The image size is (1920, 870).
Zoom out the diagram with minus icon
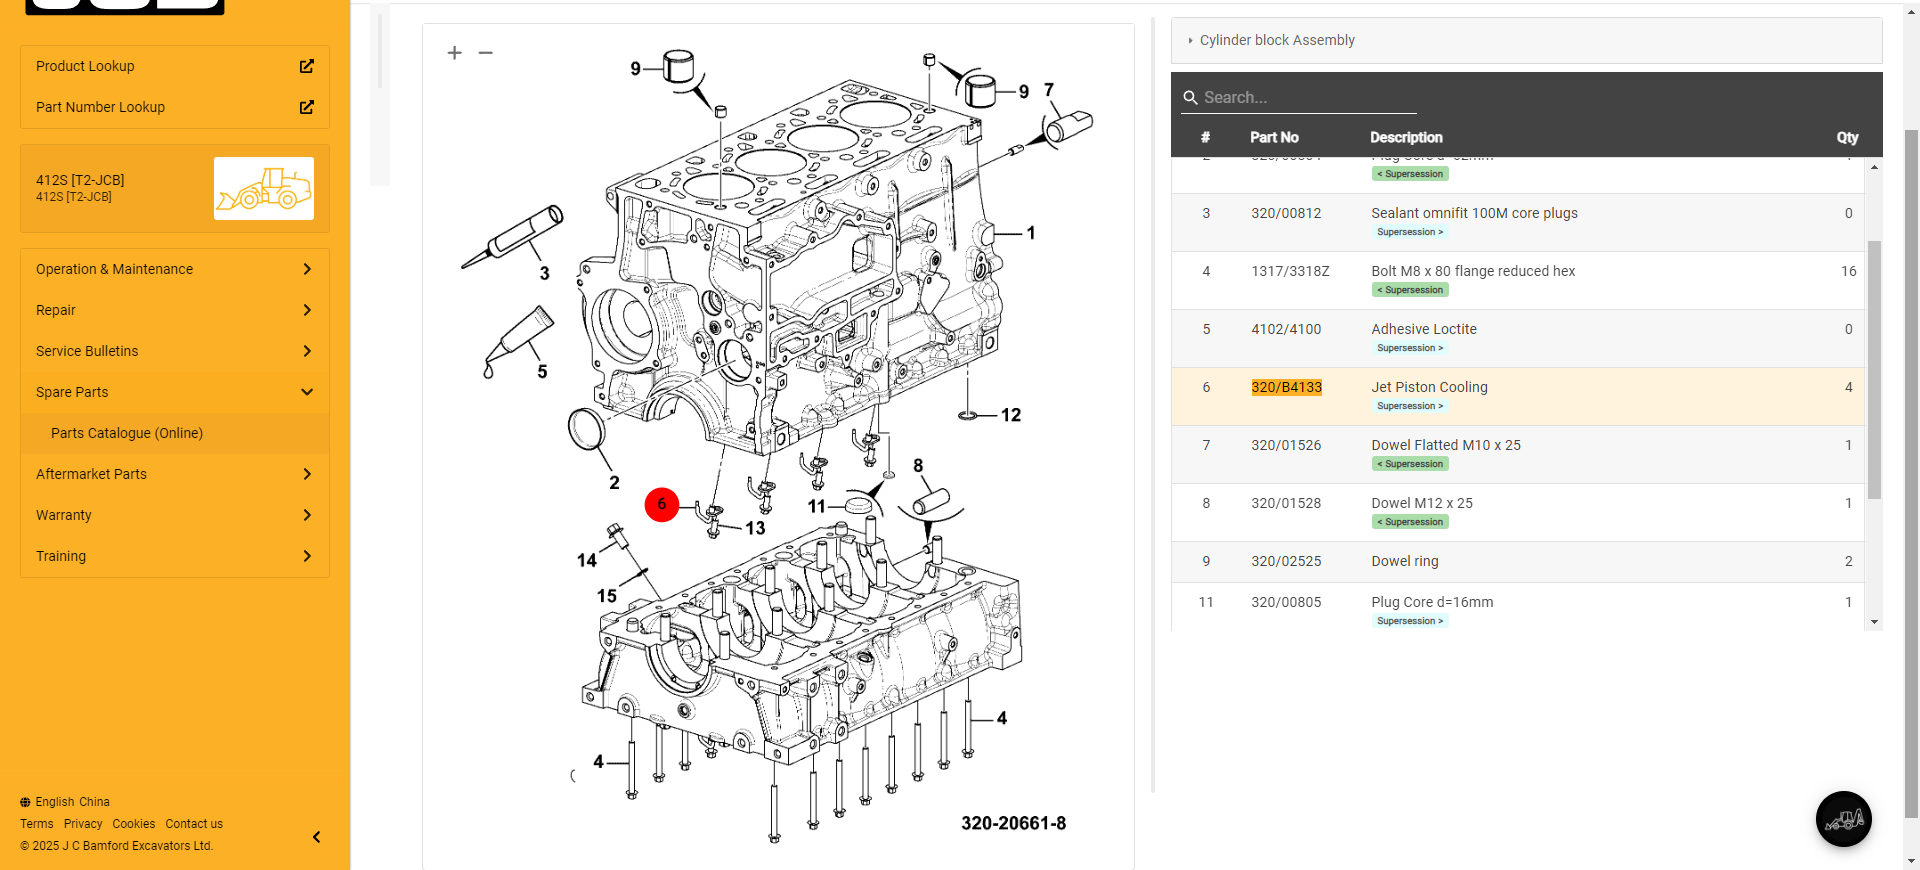(x=486, y=53)
